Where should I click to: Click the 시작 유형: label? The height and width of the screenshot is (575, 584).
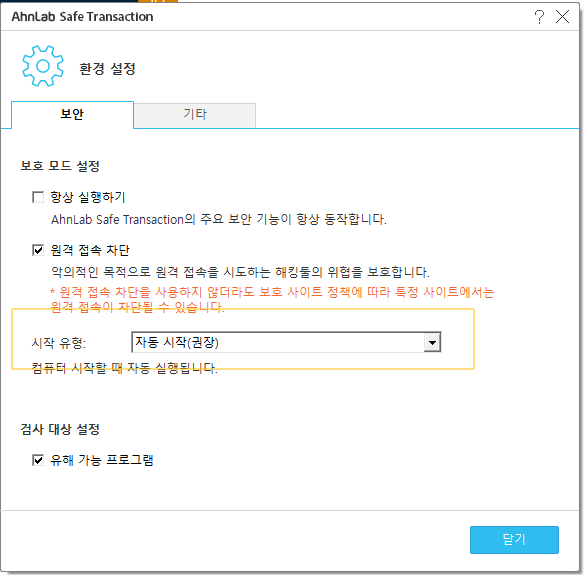[59, 343]
